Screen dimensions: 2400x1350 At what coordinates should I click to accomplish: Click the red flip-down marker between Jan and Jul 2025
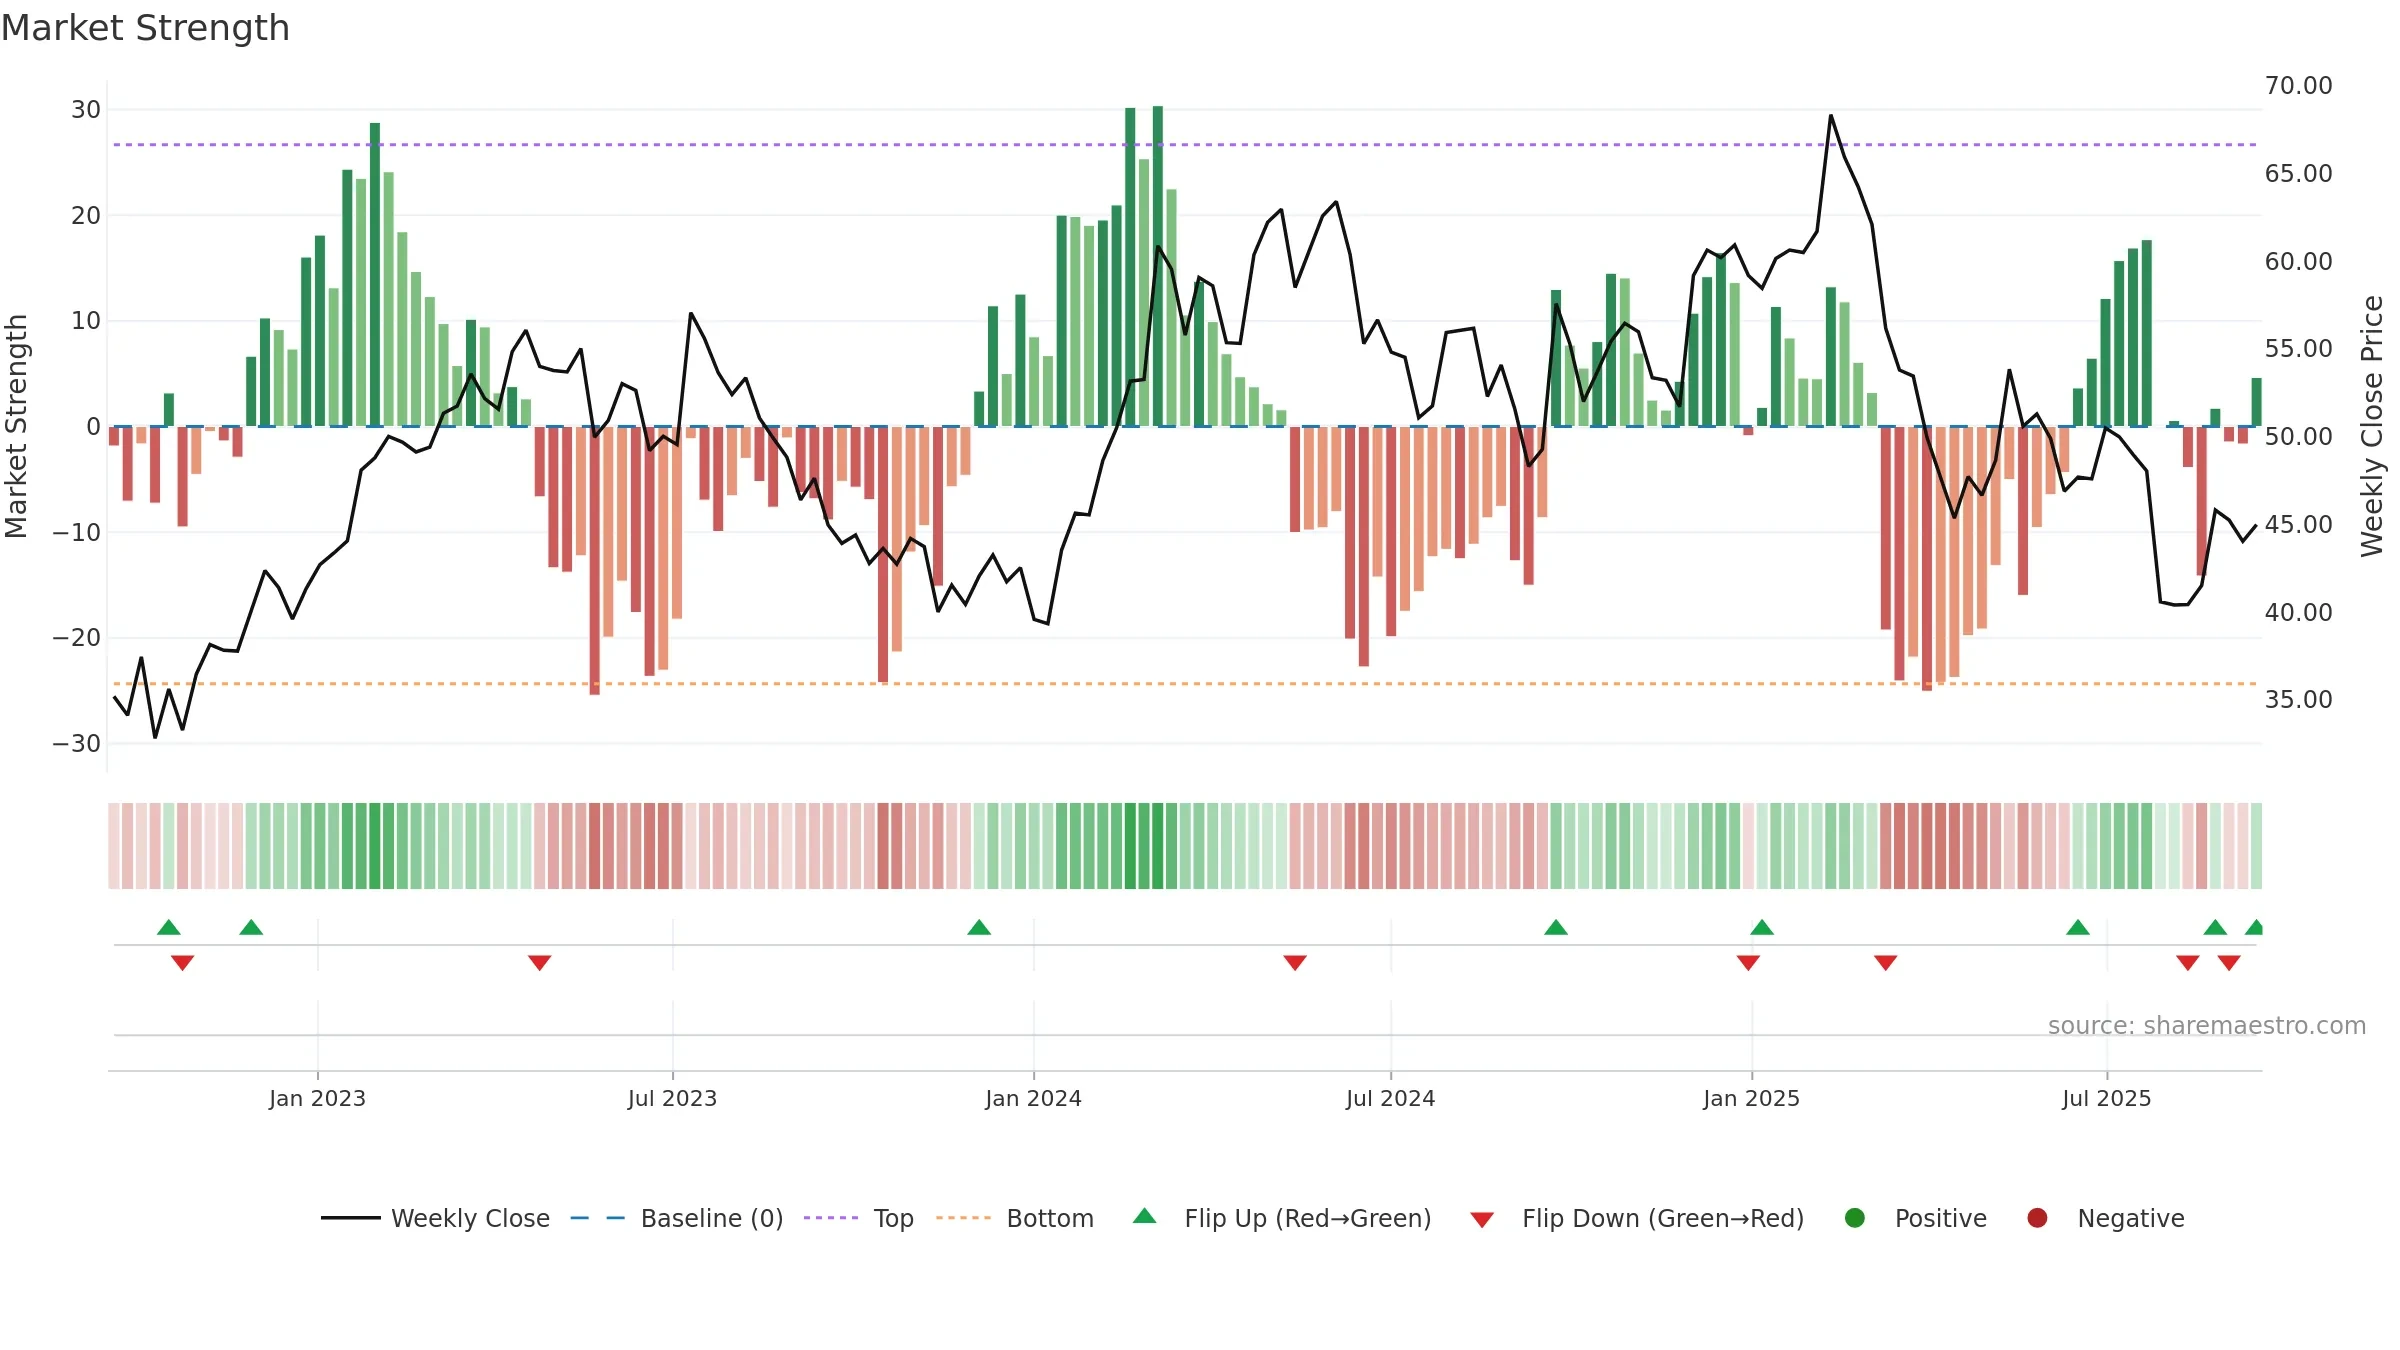click(x=1886, y=963)
